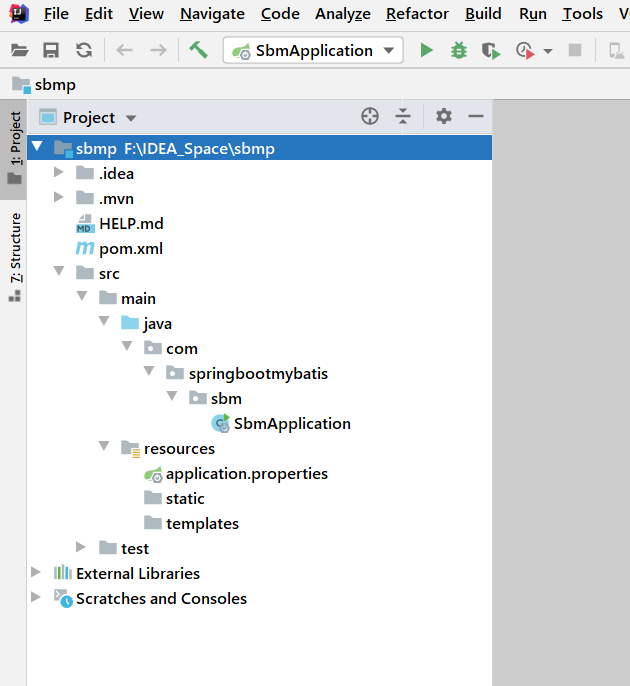Click the Back navigation arrow

tap(124, 51)
